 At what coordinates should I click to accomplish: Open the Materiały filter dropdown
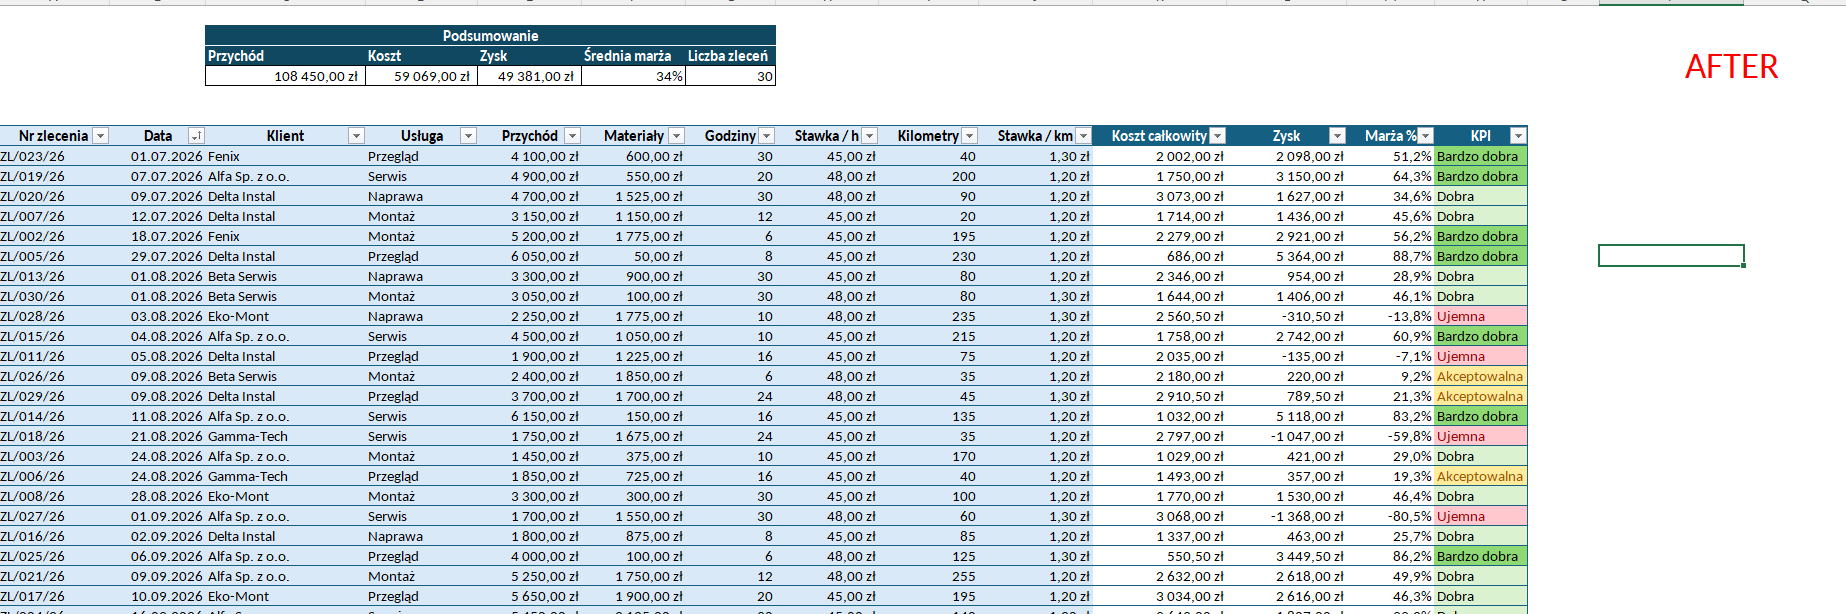pos(676,136)
